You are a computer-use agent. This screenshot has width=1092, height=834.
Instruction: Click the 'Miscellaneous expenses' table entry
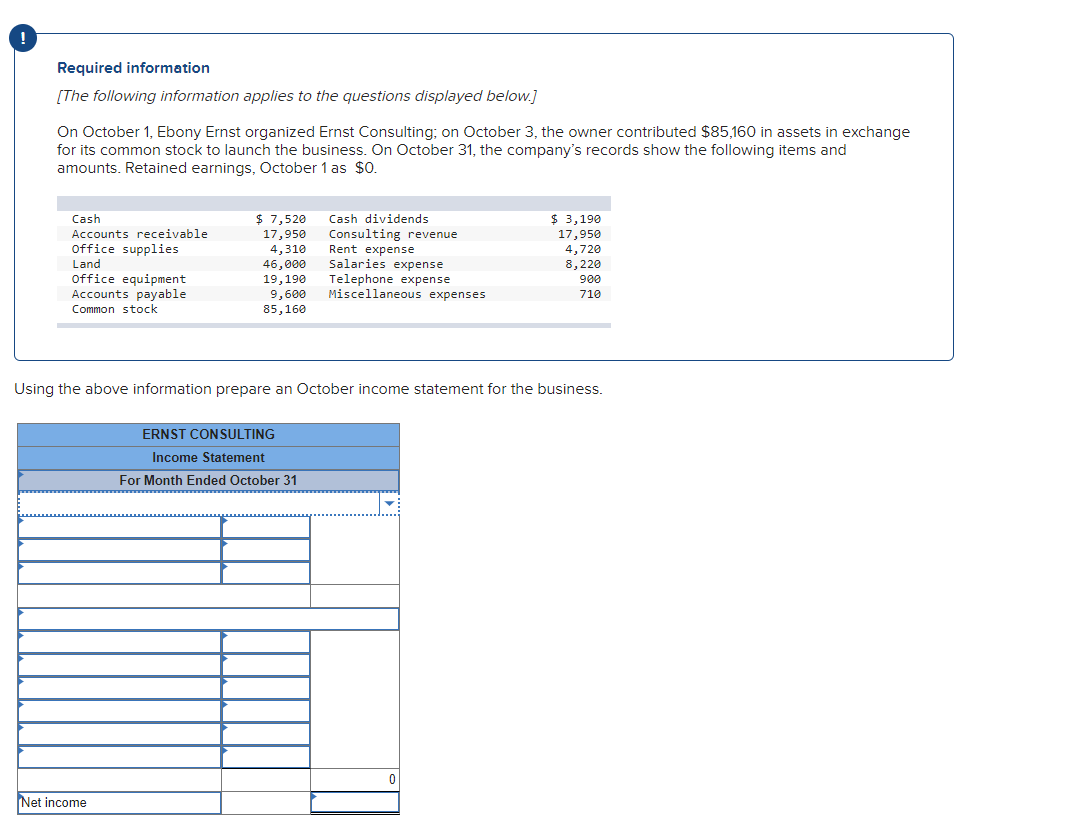click(x=407, y=294)
